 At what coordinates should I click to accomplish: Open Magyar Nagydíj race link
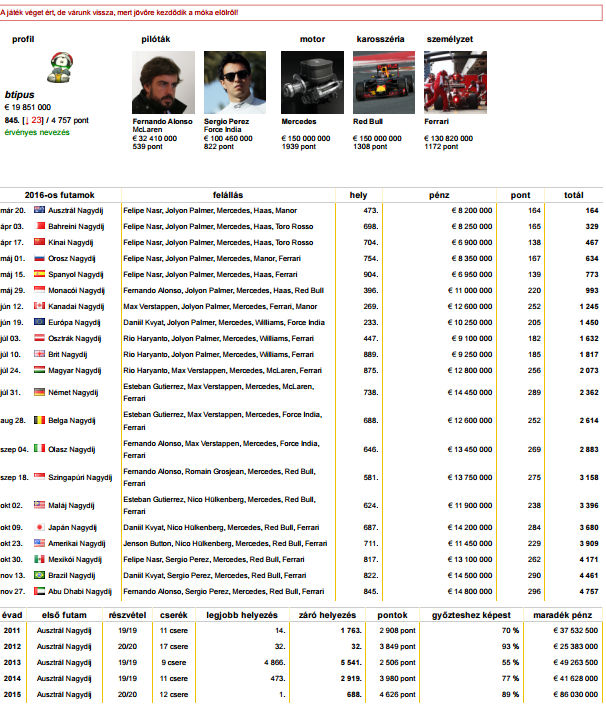74,370
